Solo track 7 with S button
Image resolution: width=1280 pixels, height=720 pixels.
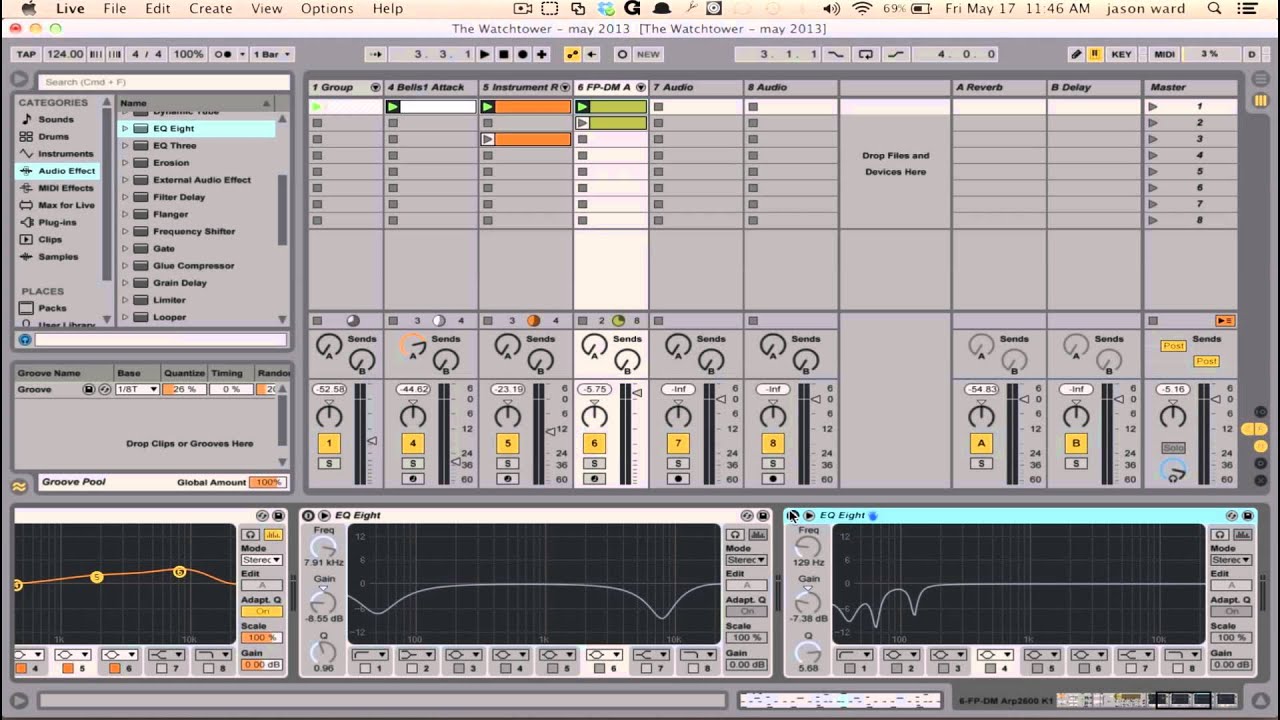(678, 463)
